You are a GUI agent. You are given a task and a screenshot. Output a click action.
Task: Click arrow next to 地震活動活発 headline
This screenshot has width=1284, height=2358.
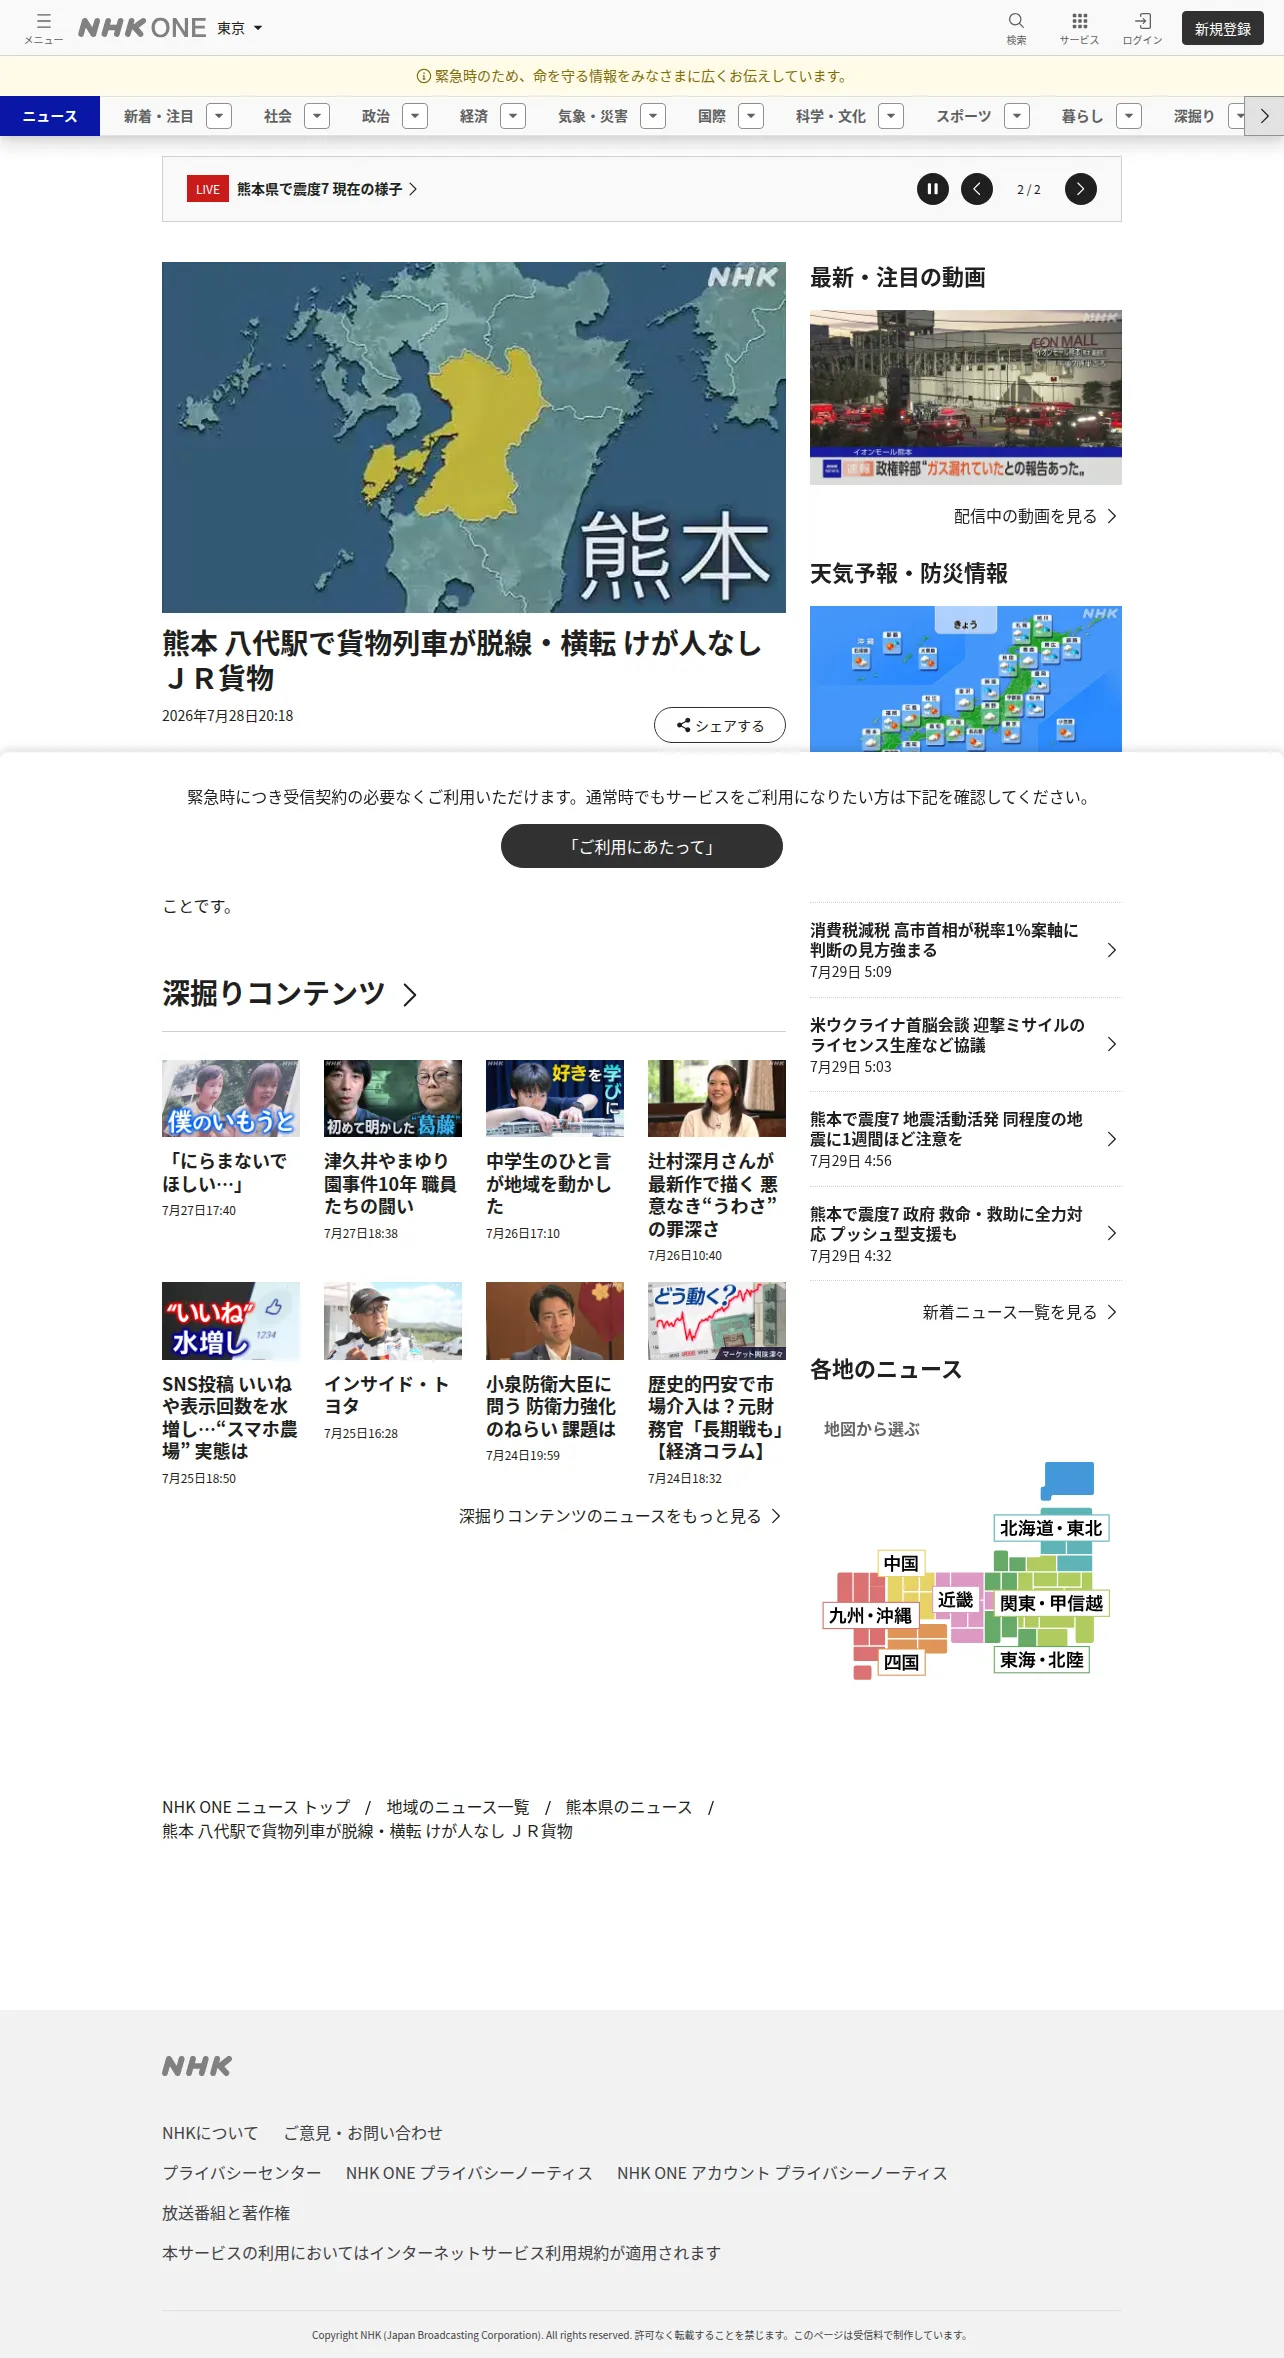coord(1112,1139)
